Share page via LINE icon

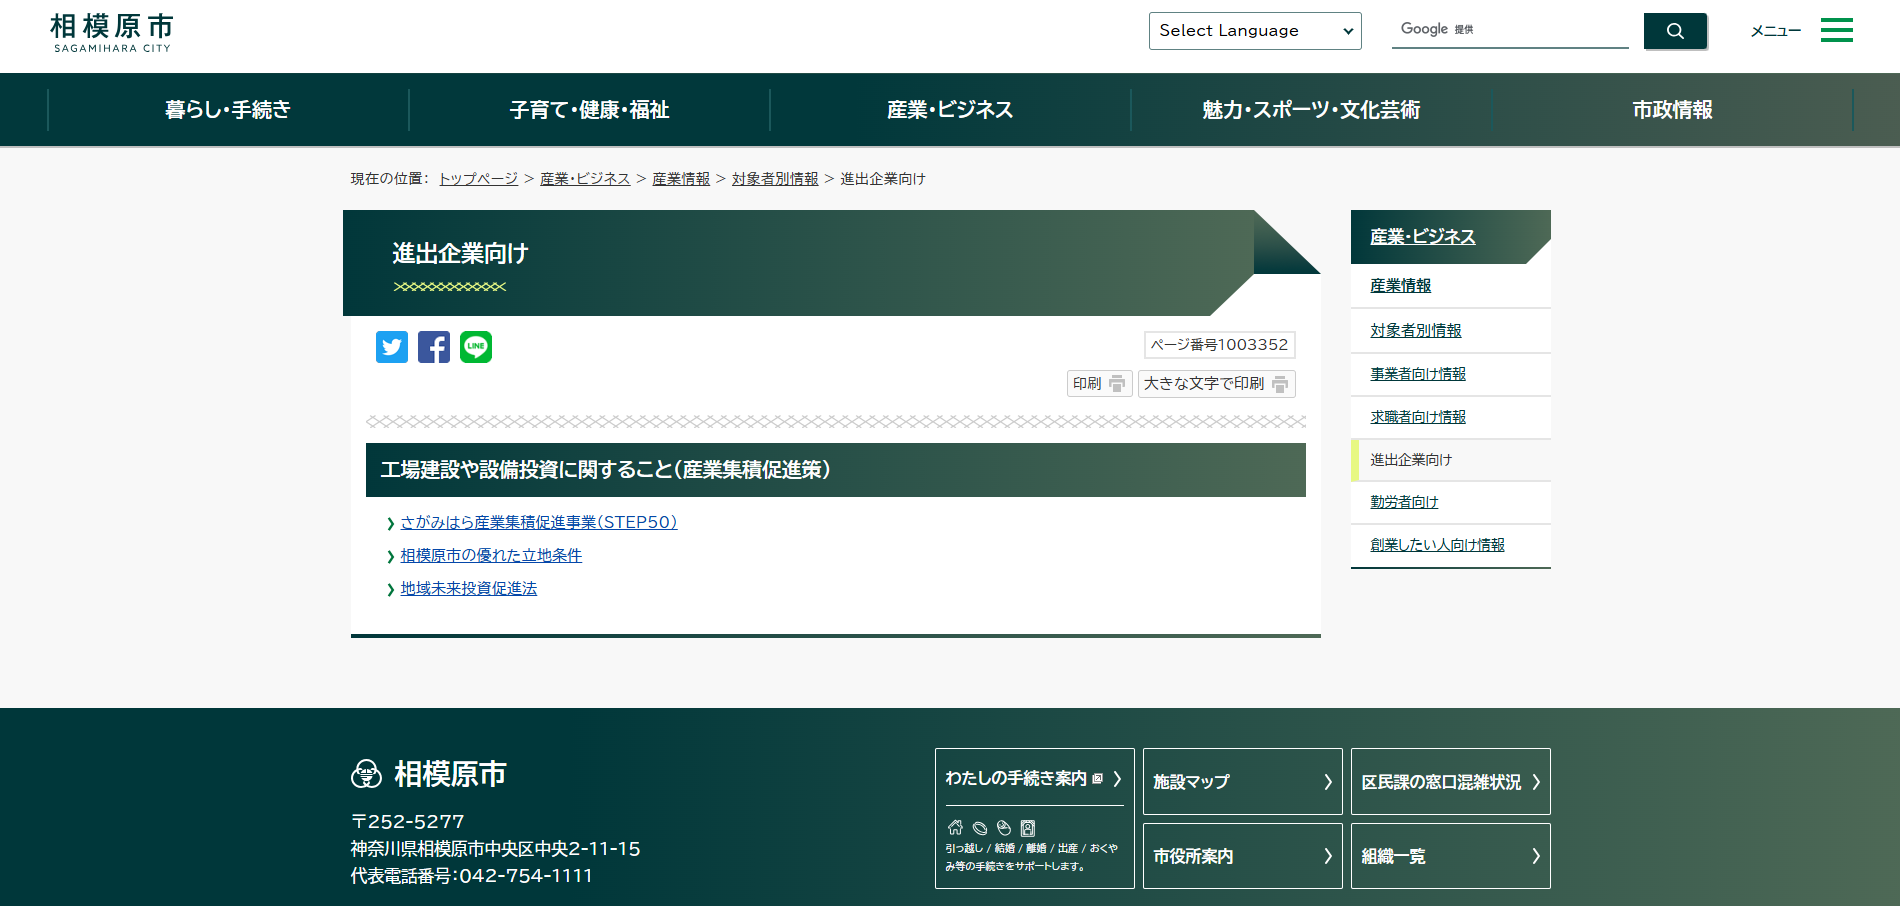pyautogui.click(x=476, y=347)
